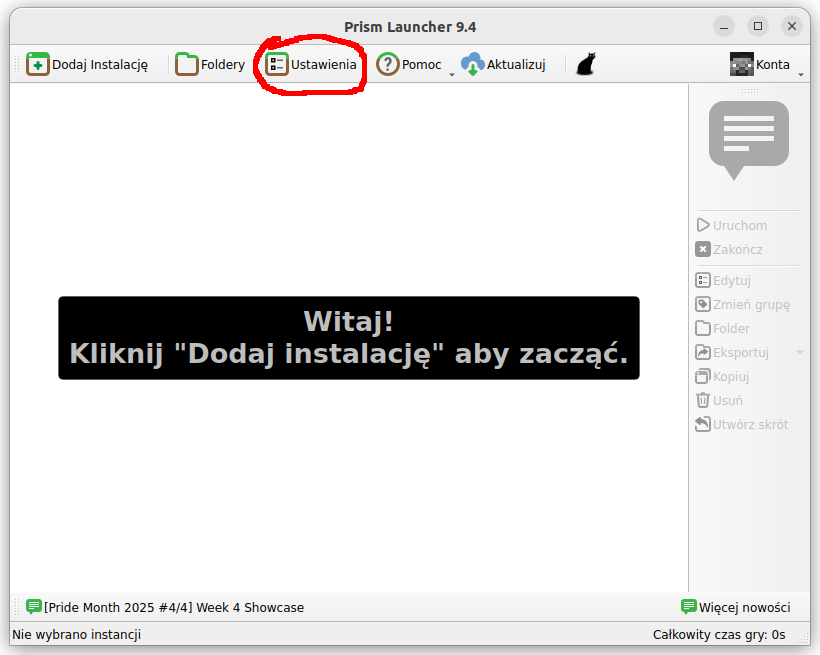Click the black cat icon

pos(586,64)
